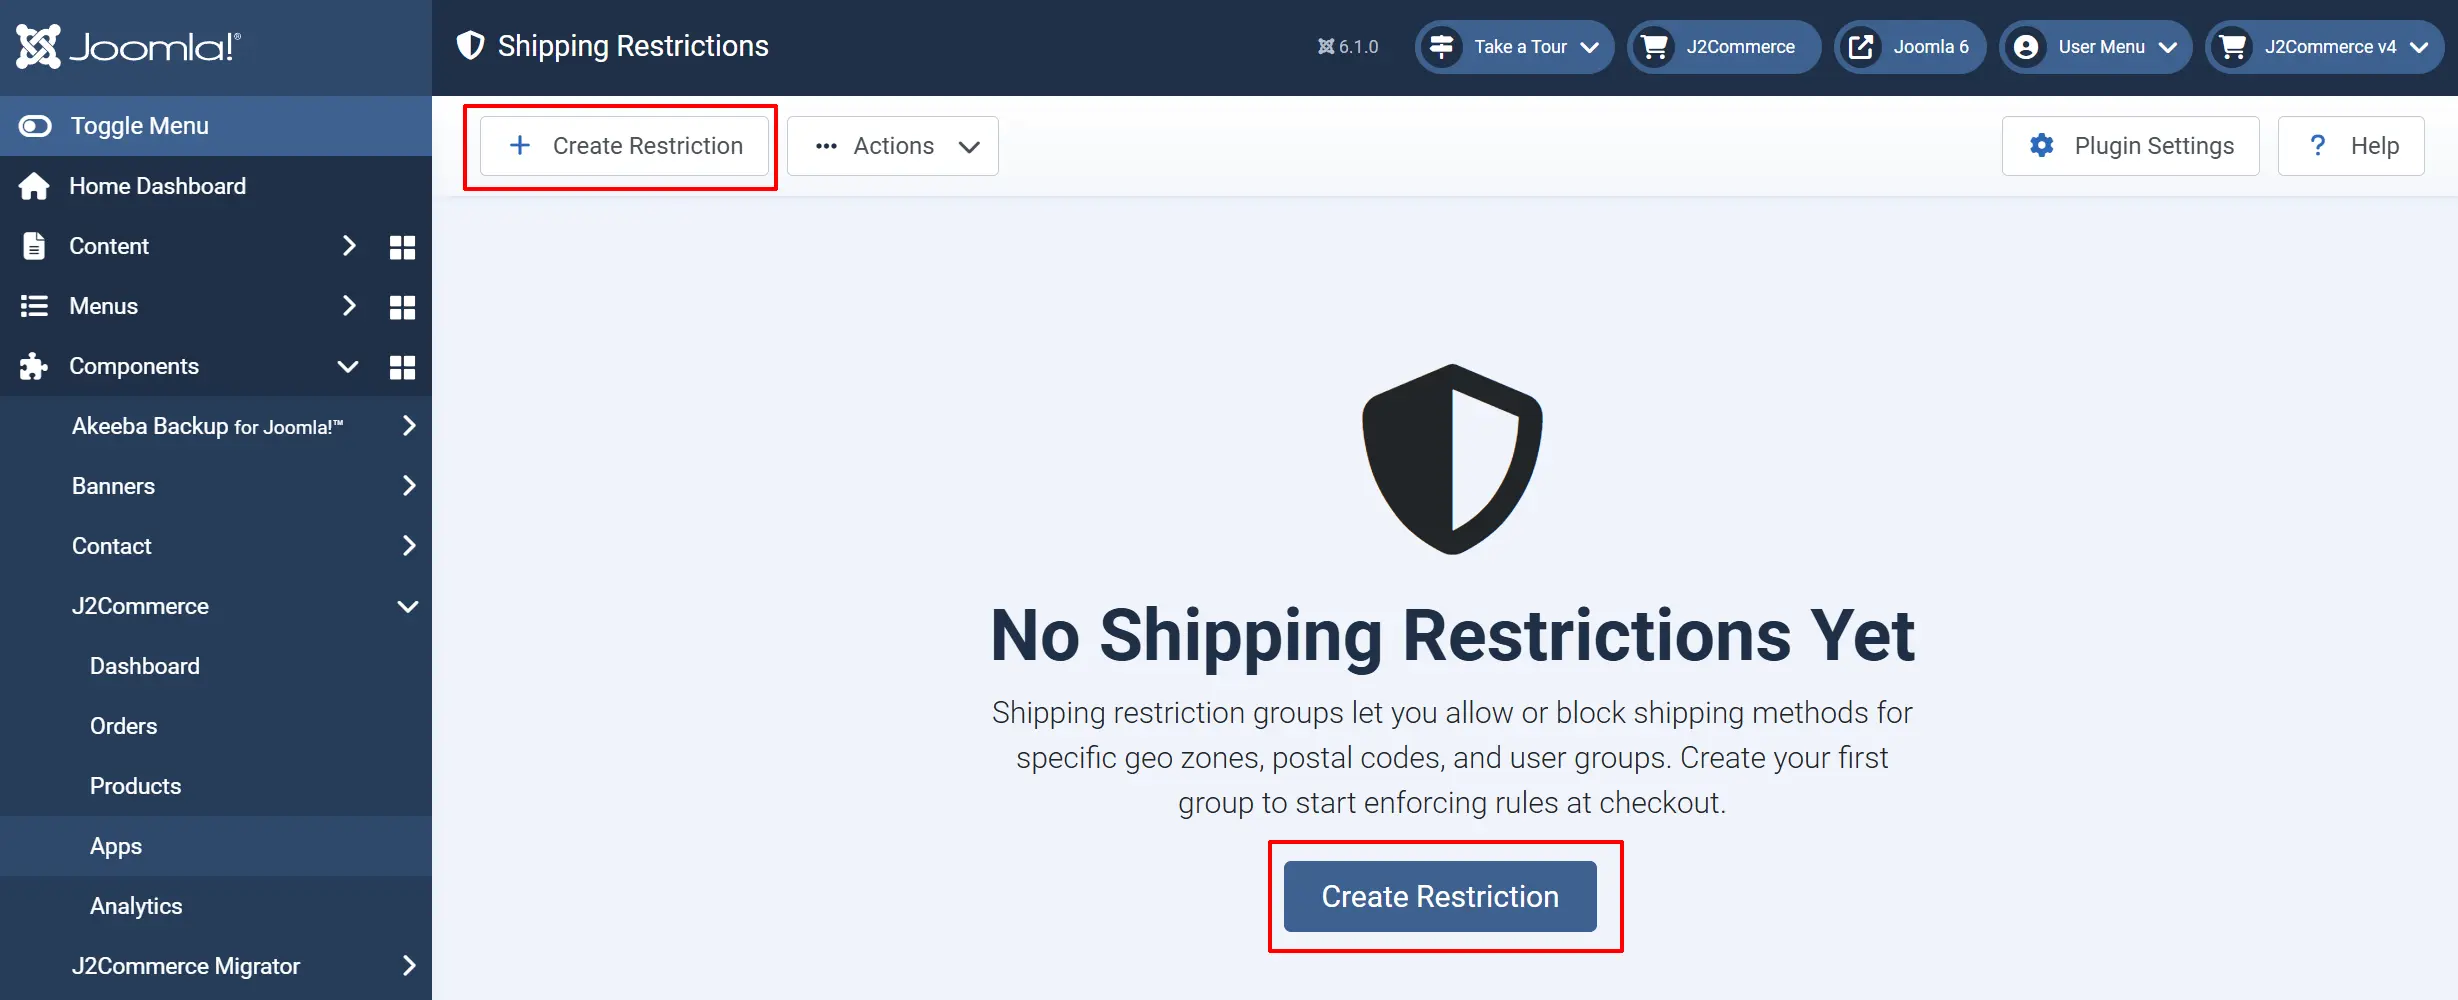Click the blue Create Restriction button
This screenshot has width=2458, height=1000.
click(1440, 896)
